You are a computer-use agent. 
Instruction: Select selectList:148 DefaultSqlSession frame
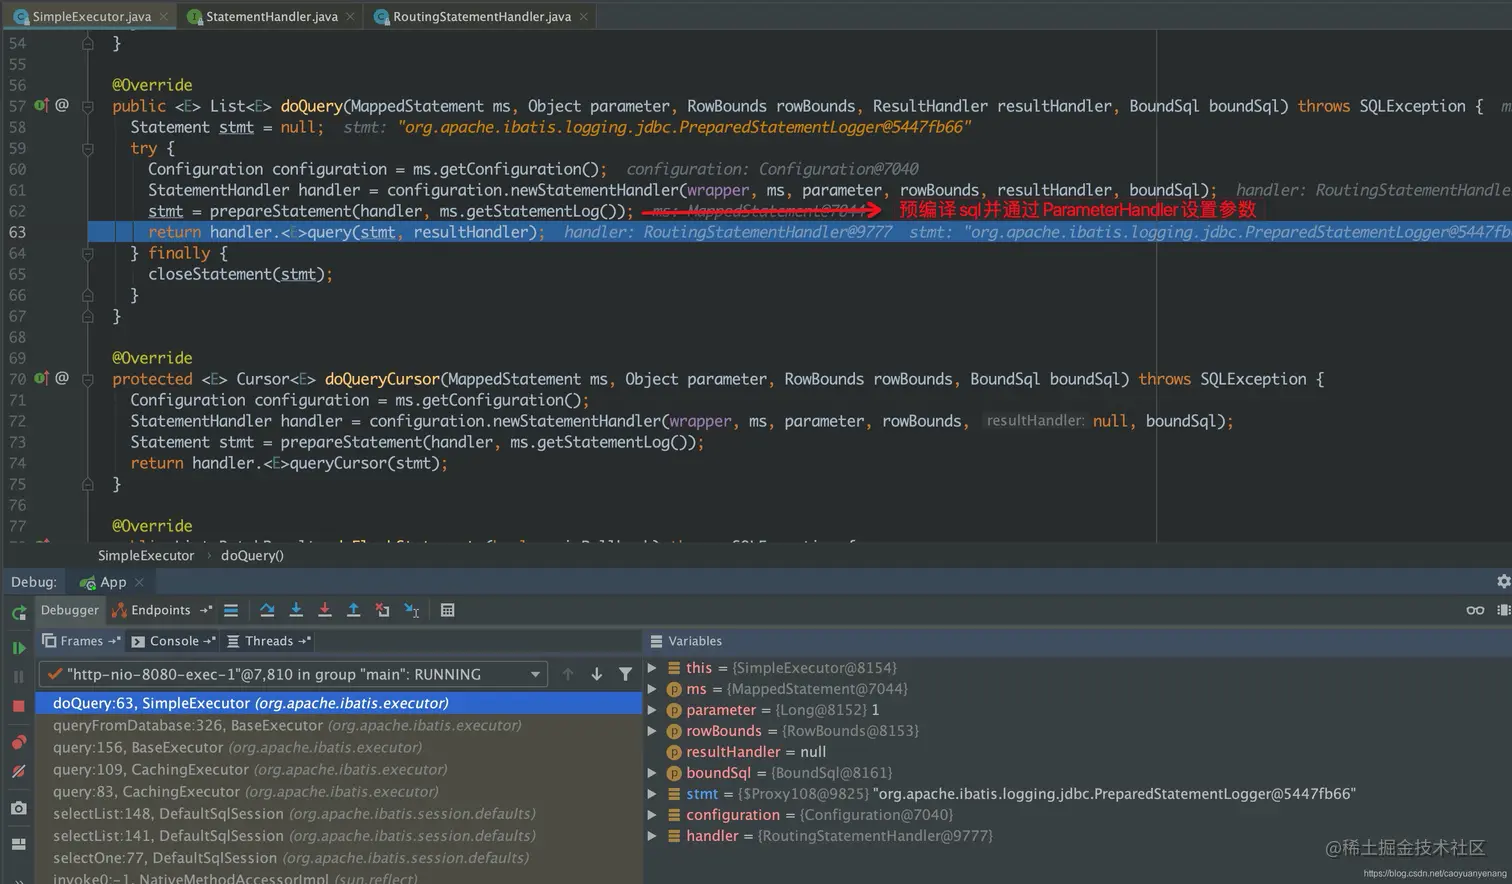338,813
